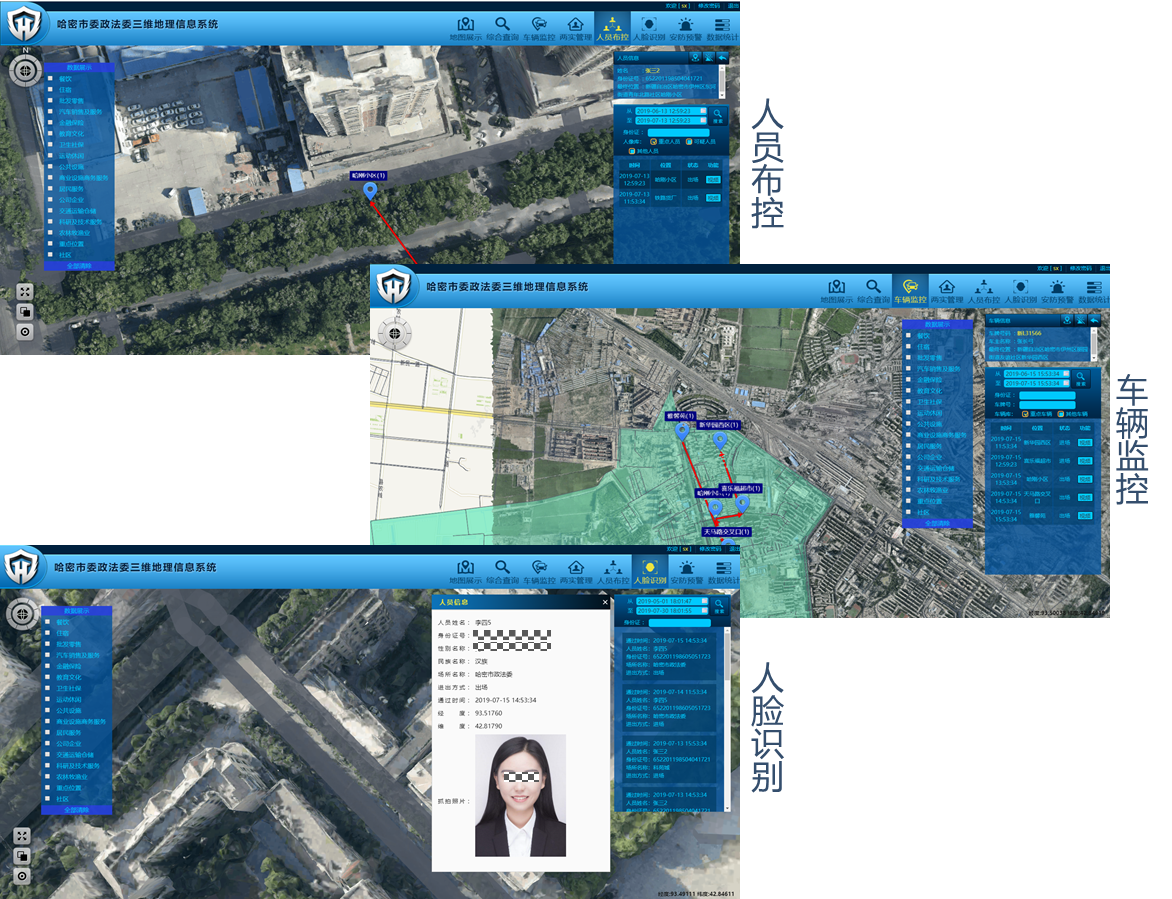Switch to 人员布控 tab in the top-left window
The image size is (1172, 899).
click(611, 25)
